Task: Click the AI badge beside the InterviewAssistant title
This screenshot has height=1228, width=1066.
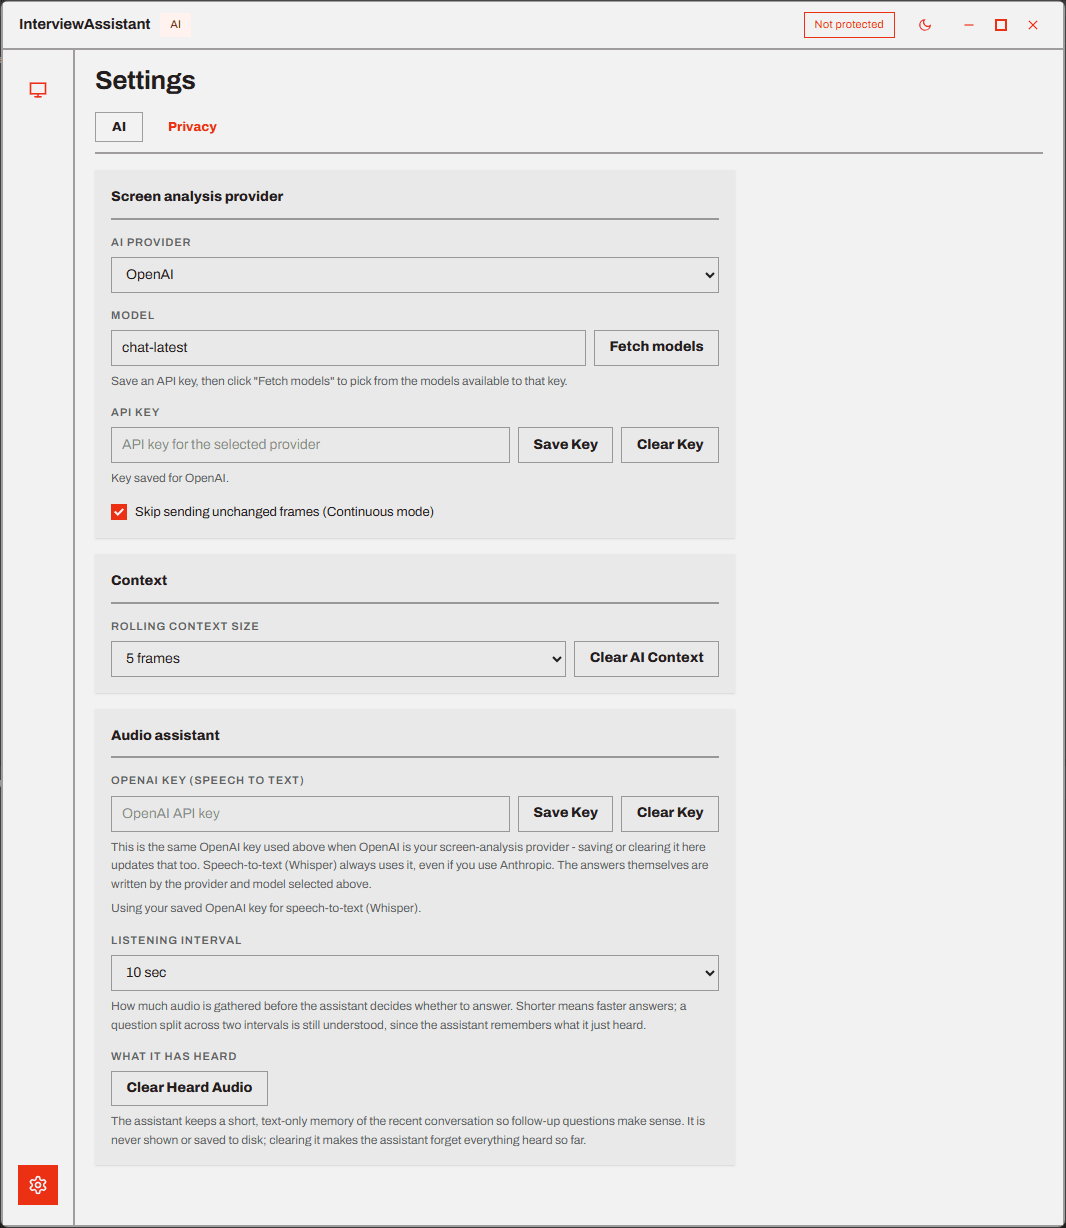Action: (175, 25)
